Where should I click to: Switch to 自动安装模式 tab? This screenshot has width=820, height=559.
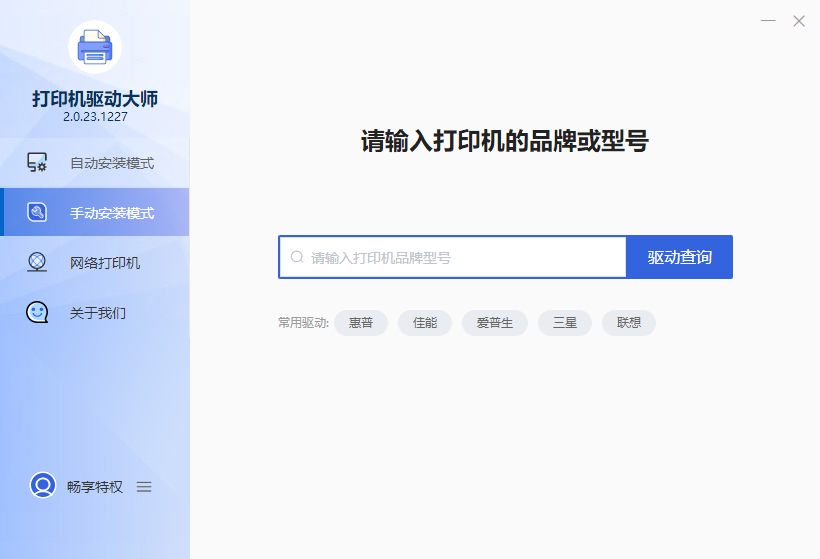[95, 163]
